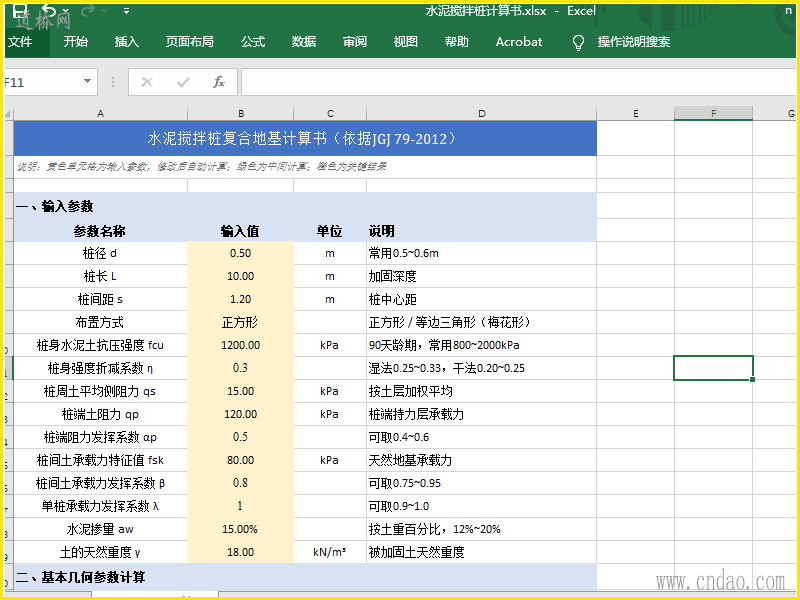Click the 单桩承载力发挥系数 λ label
The image size is (800, 600).
tap(100, 506)
